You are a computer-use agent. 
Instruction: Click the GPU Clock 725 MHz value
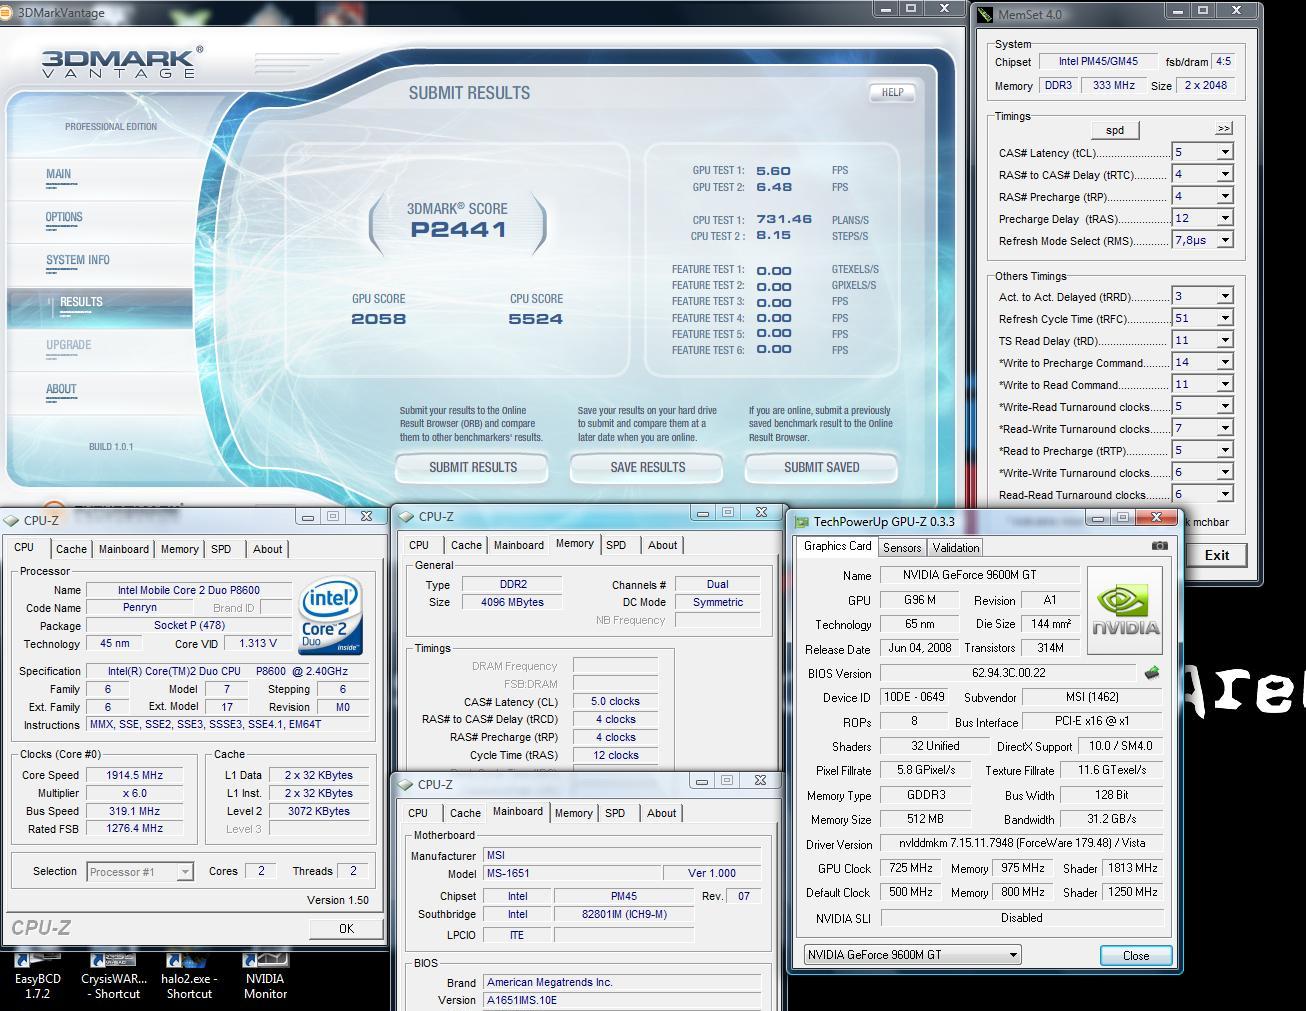(x=910, y=868)
